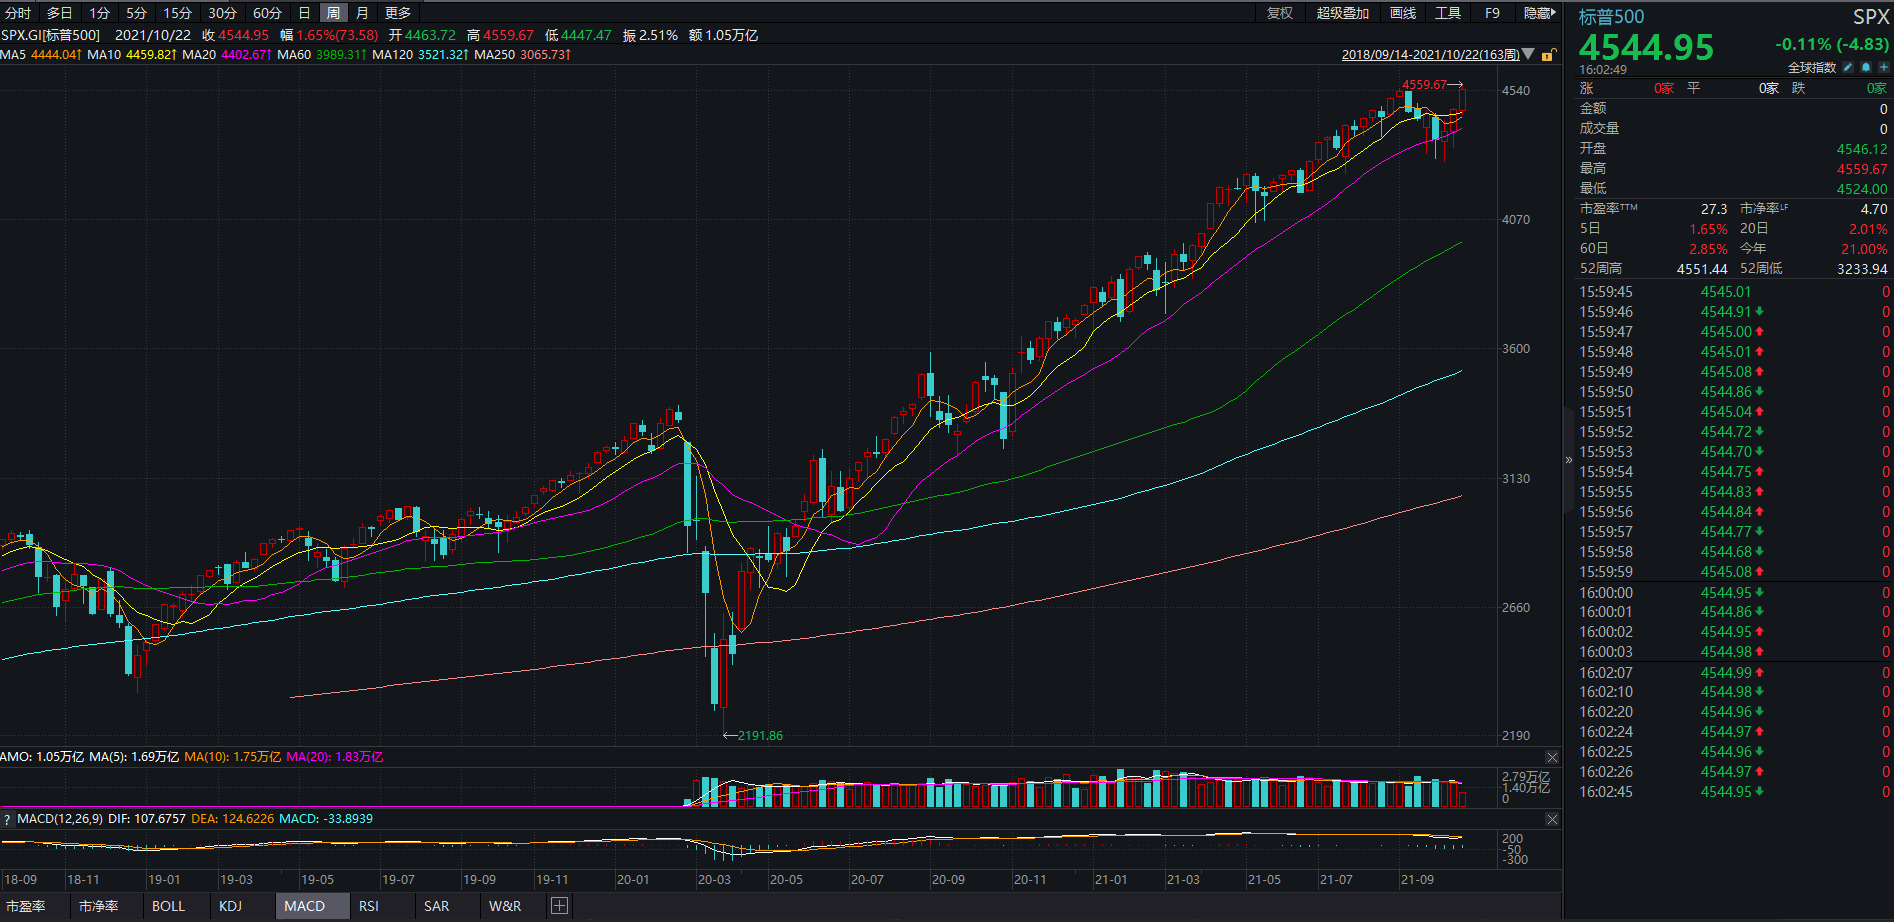1894x922 pixels.
Task: Open the 画线 drawing tools
Action: pyautogui.click(x=1403, y=13)
